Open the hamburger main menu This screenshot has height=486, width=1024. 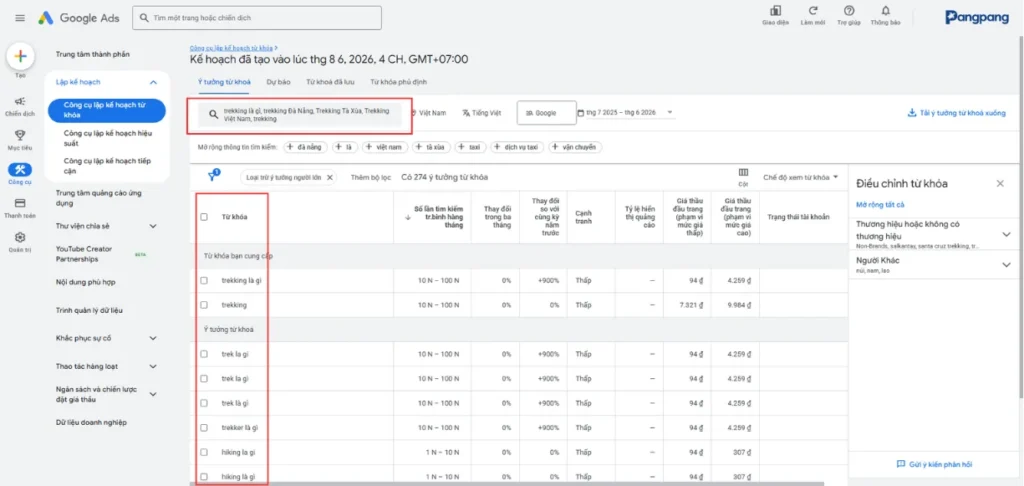click(20, 18)
